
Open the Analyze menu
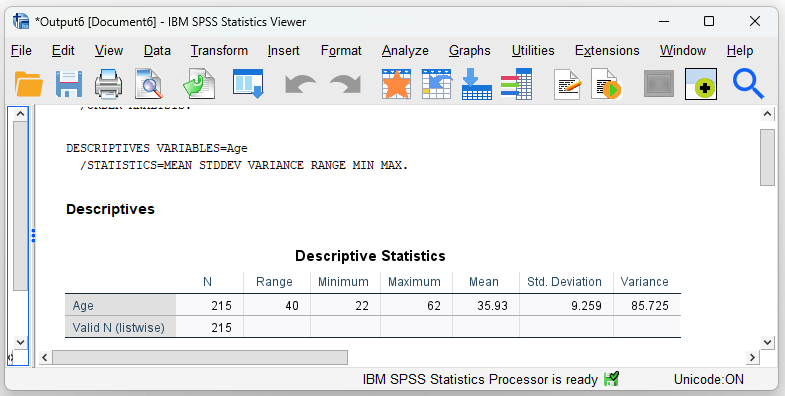pos(405,51)
